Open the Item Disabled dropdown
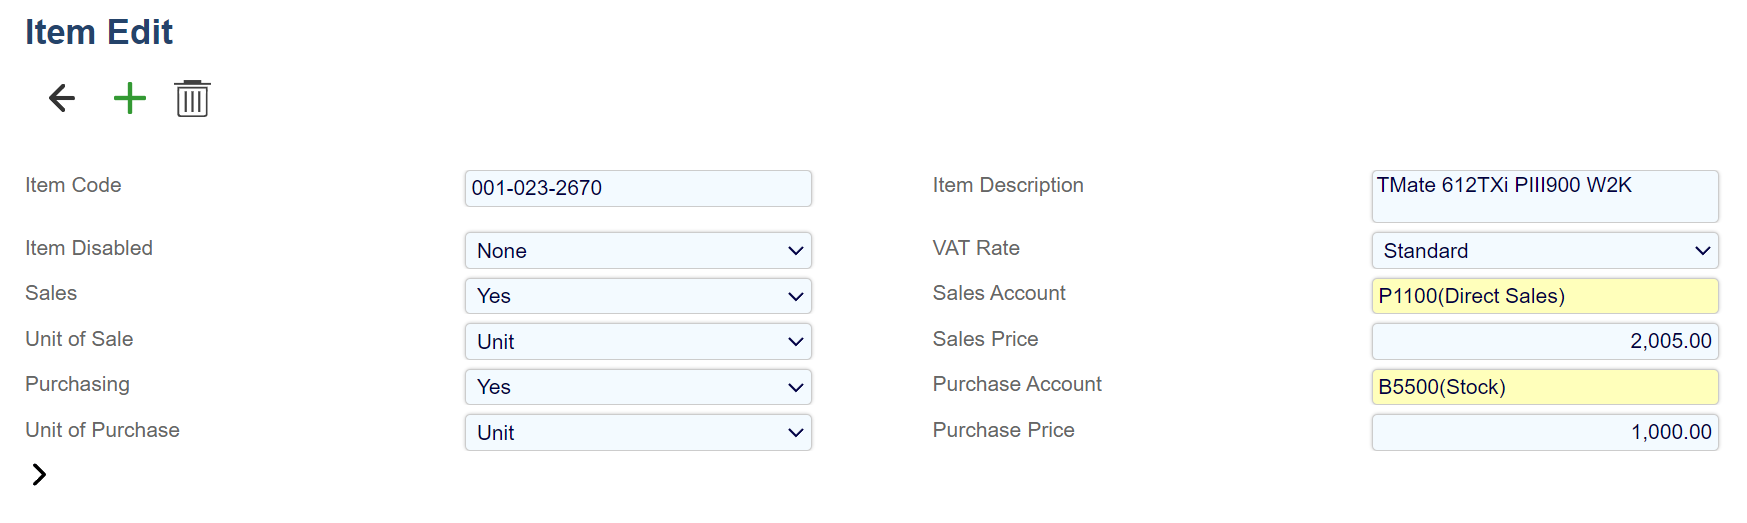Viewport: 1747px width, 523px height. click(x=638, y=251)
